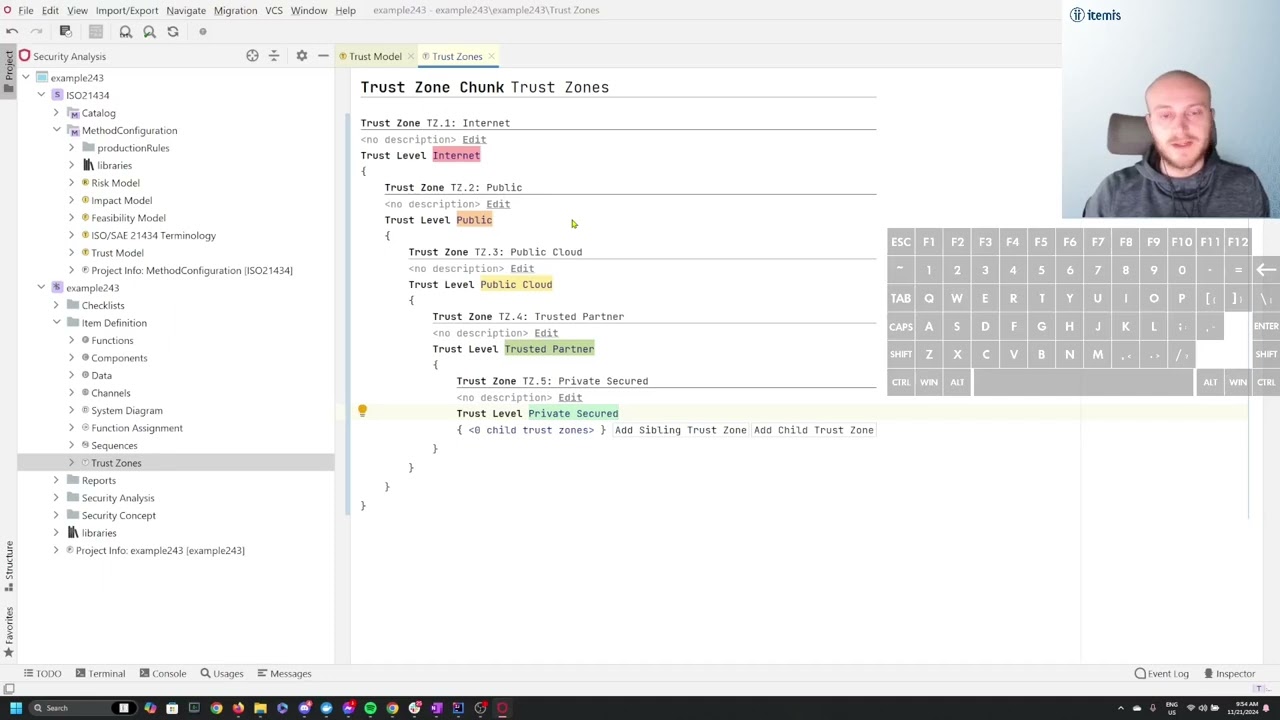The image size is (1280, 720).
Task: Open Spotify from the taskbar
Action: tap(370, 708)
